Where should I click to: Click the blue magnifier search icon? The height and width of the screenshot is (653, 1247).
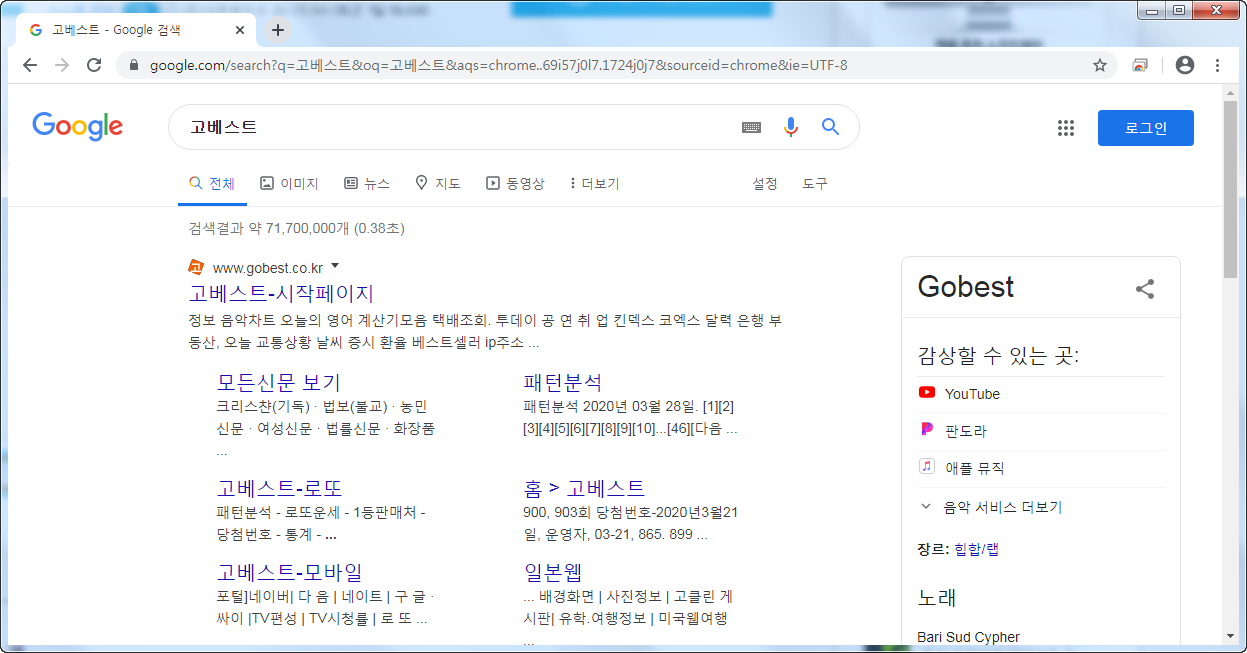[830, 127]
